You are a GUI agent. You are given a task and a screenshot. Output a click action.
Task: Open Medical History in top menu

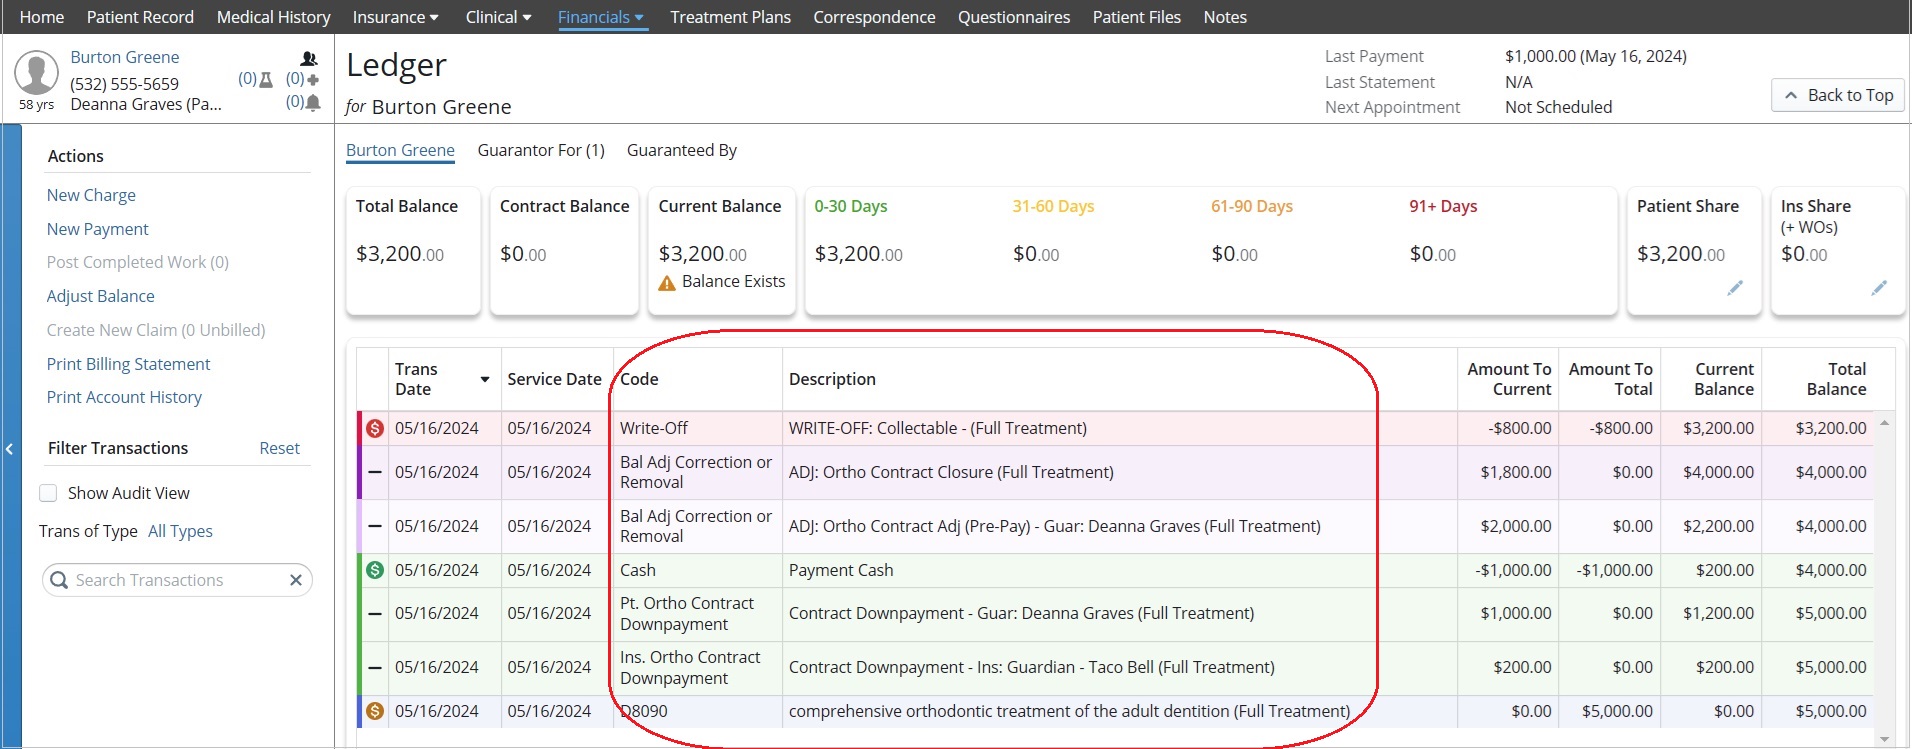pyautogui.click(x=273, y=17)
